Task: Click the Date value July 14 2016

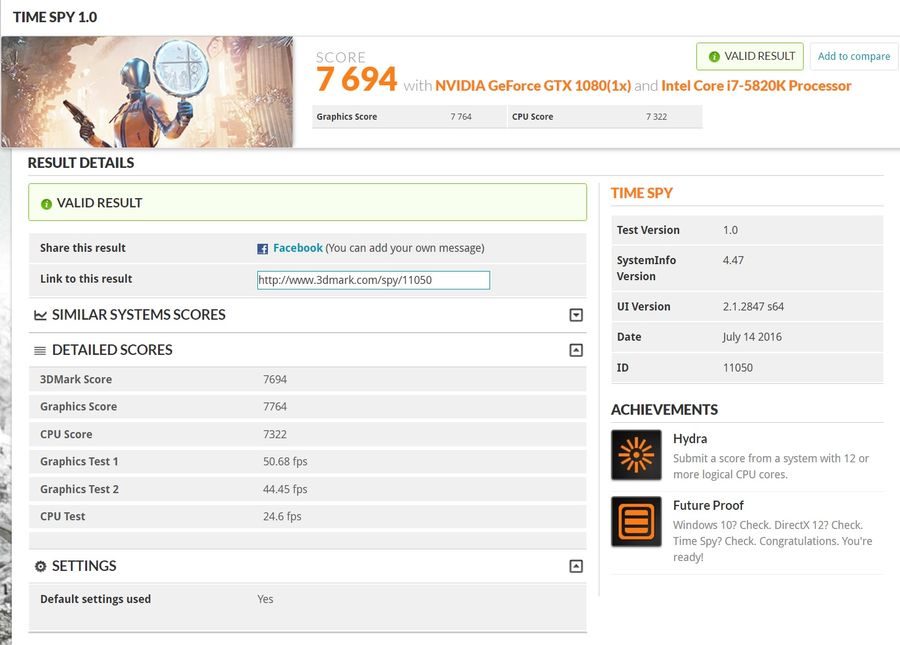Action: (x=752, y=337)
